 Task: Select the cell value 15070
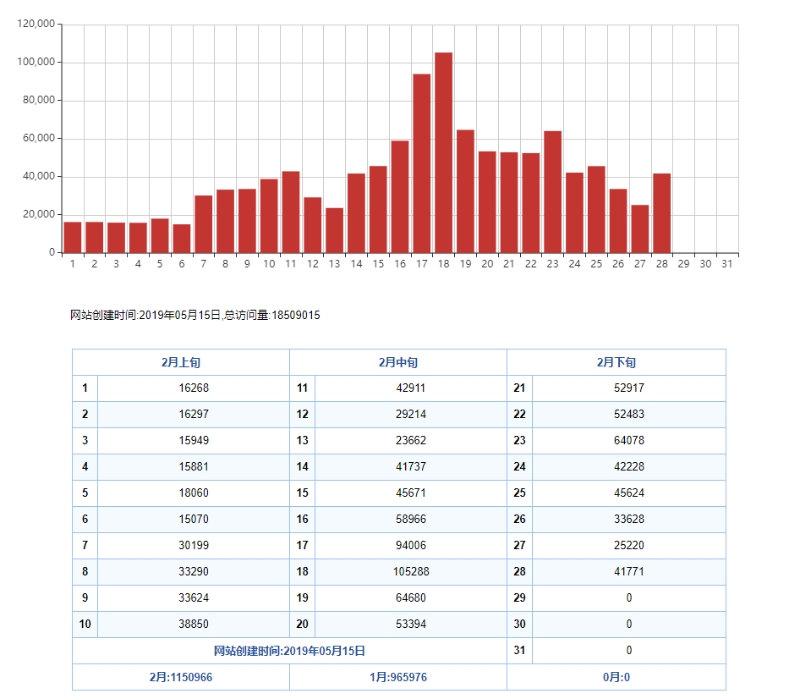tap(193, 519)
